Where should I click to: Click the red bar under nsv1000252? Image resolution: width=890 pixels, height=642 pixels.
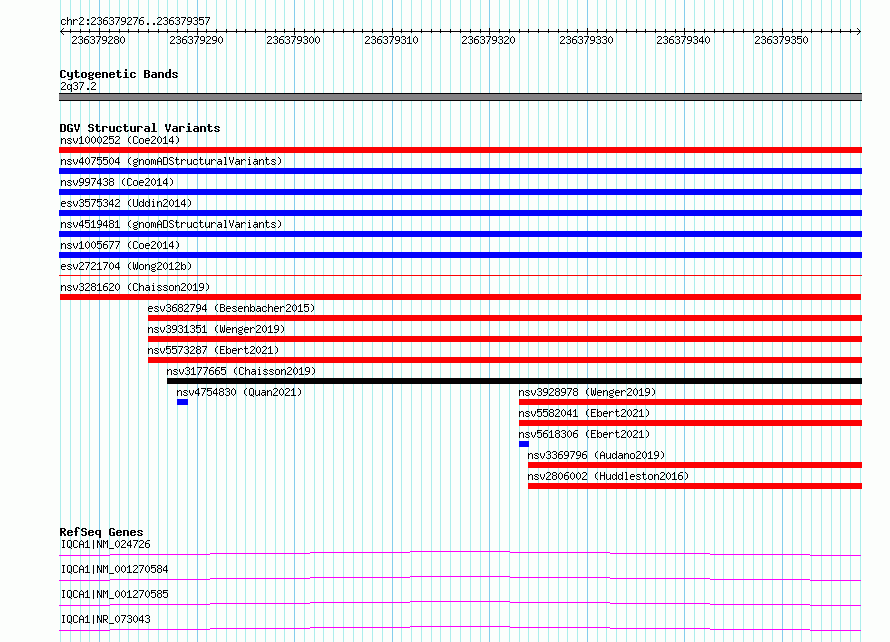click(460, 150)
